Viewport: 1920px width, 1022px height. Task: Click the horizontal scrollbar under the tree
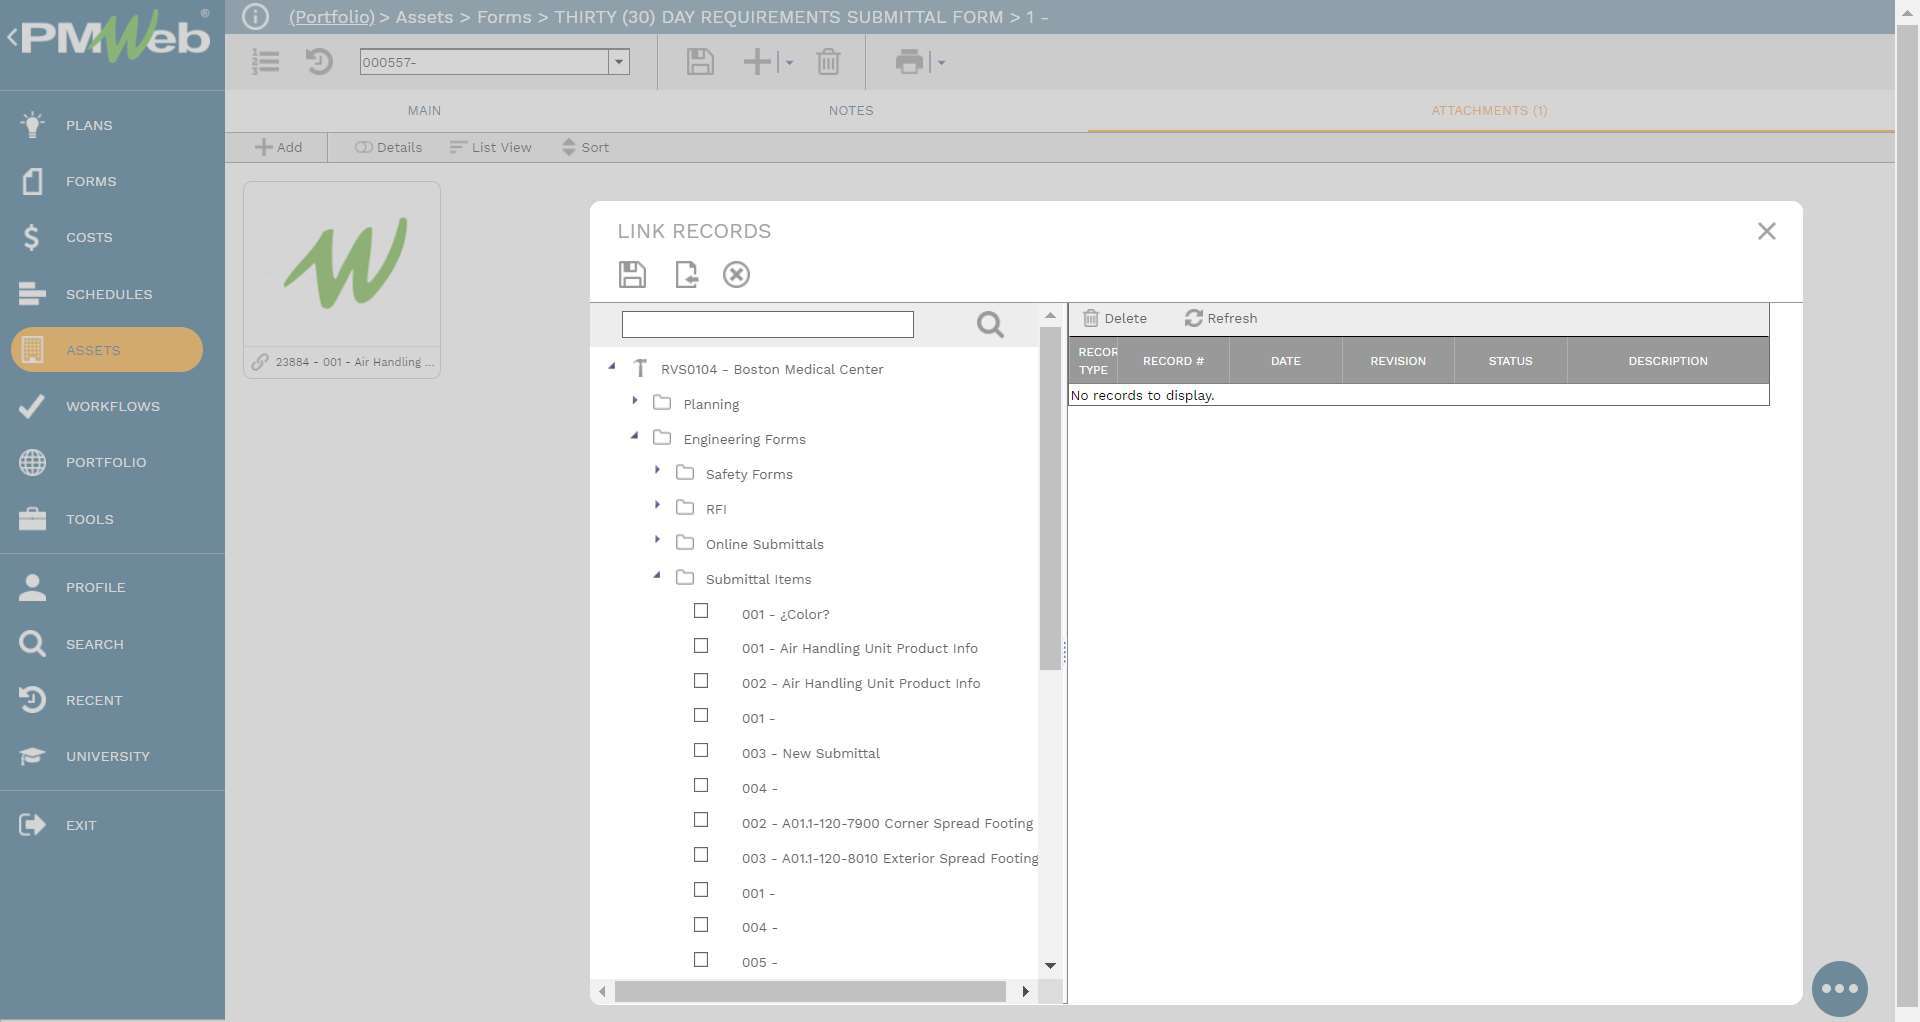[x=810, y=991]
